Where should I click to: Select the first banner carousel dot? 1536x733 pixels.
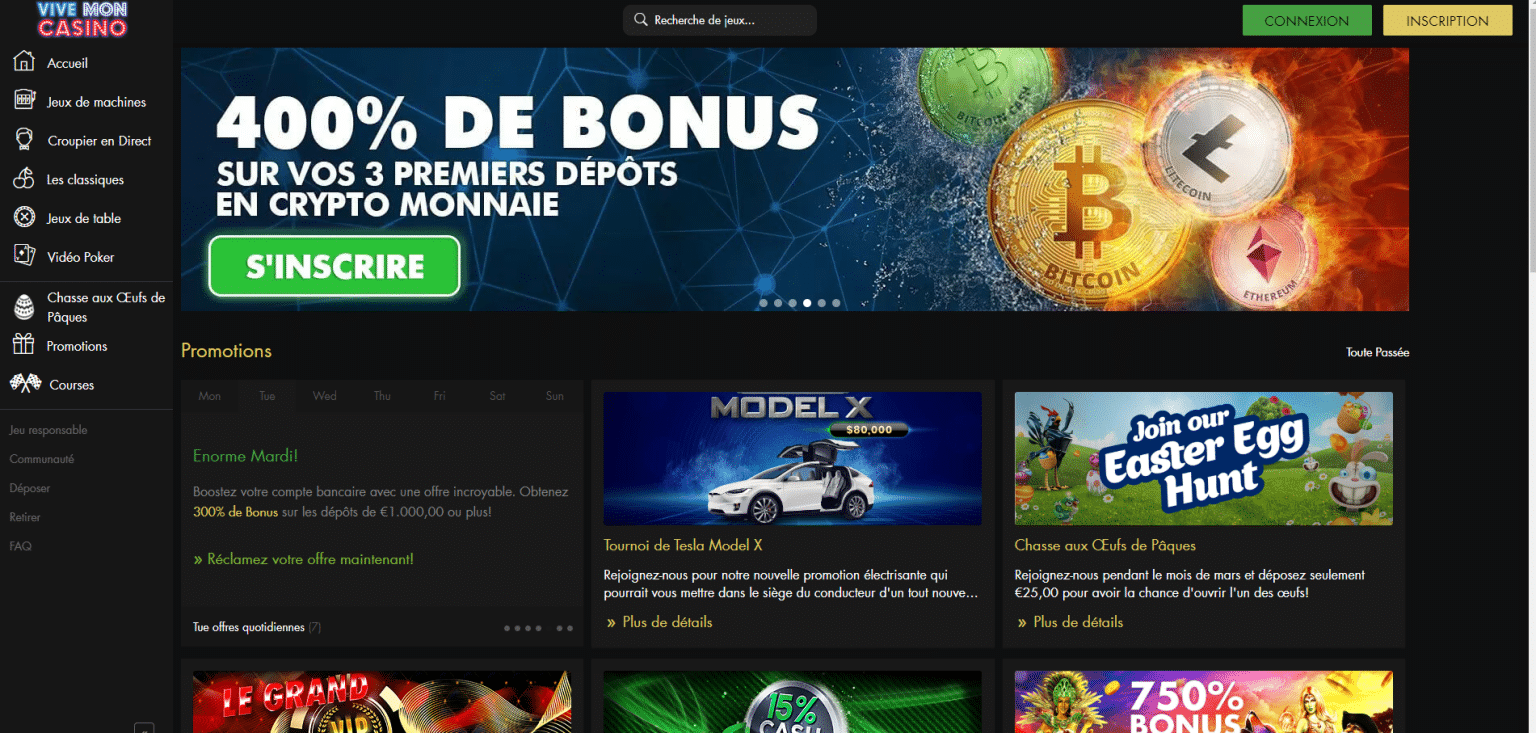(764, 303)
